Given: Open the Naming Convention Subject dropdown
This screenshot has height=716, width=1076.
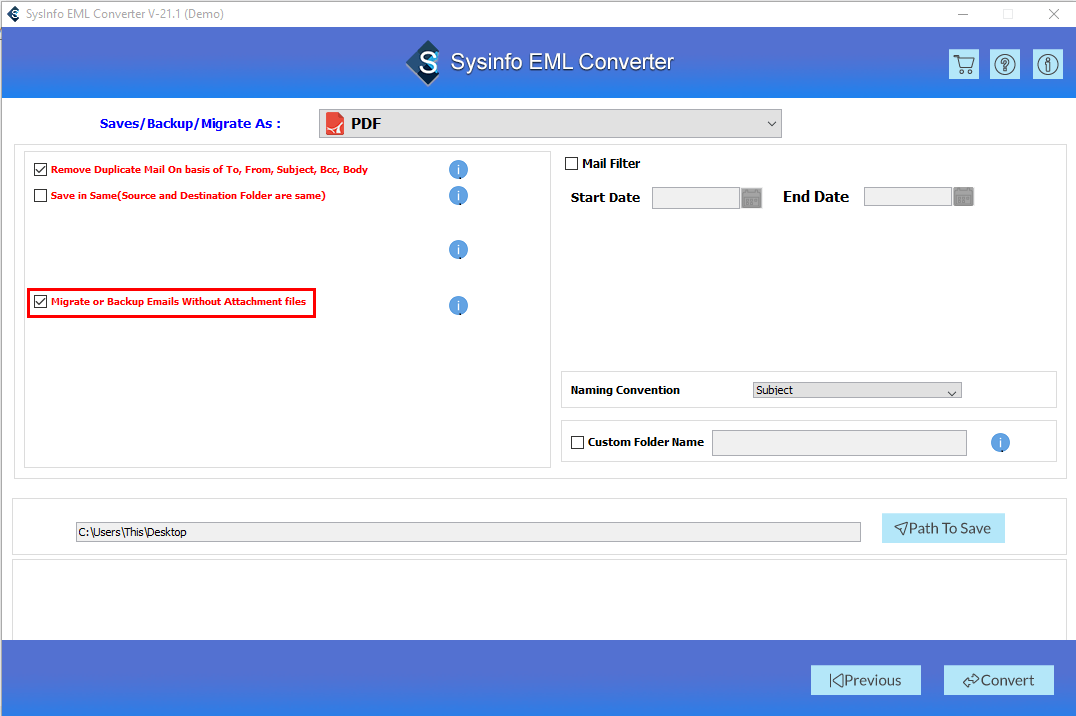Looking at the screenshot, I should pos(857,390).
